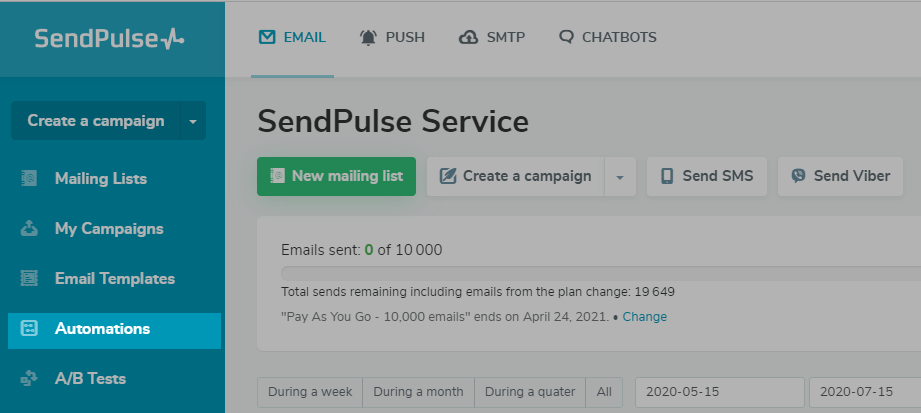Click the Mailing Lists sidebar icon
The width and height of the screenshot is (921, 413).
29,179
